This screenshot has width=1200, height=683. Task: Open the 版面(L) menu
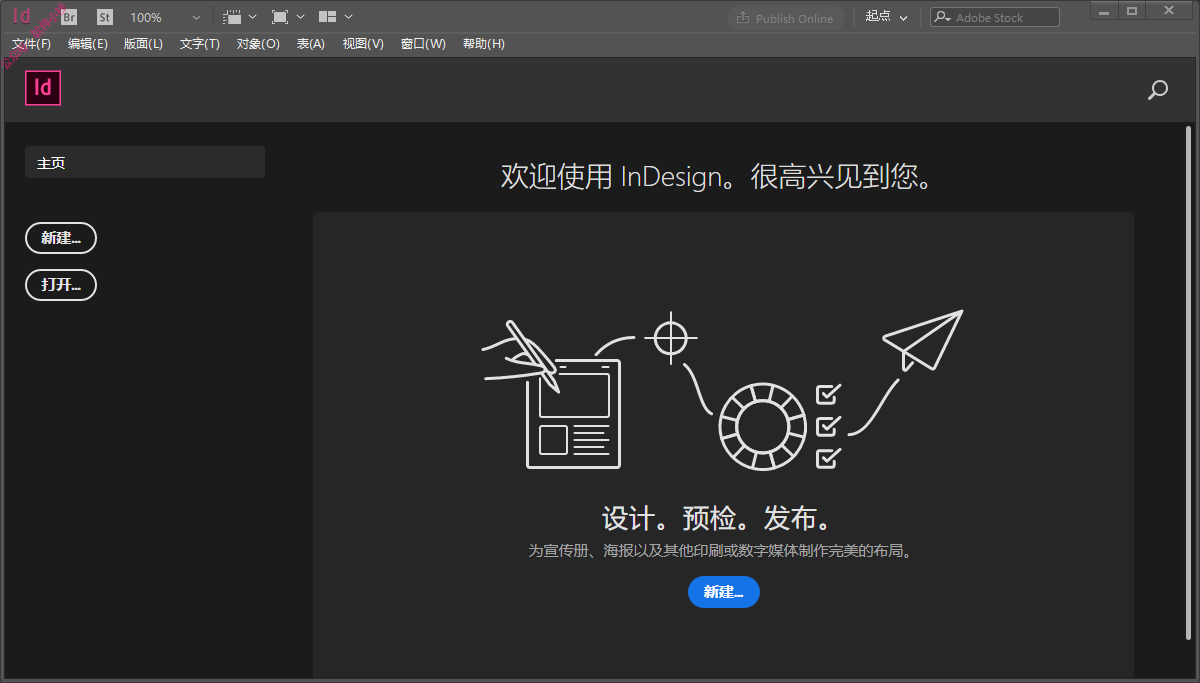coord(143,44)
